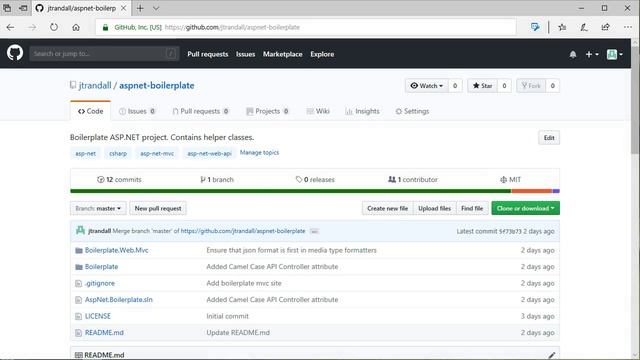
Task: View the 0 releases
Action: [315, 179]
